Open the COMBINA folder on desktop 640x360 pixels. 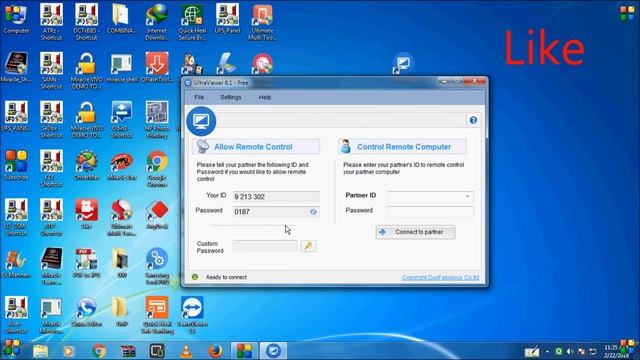click(x=121, y=19)
